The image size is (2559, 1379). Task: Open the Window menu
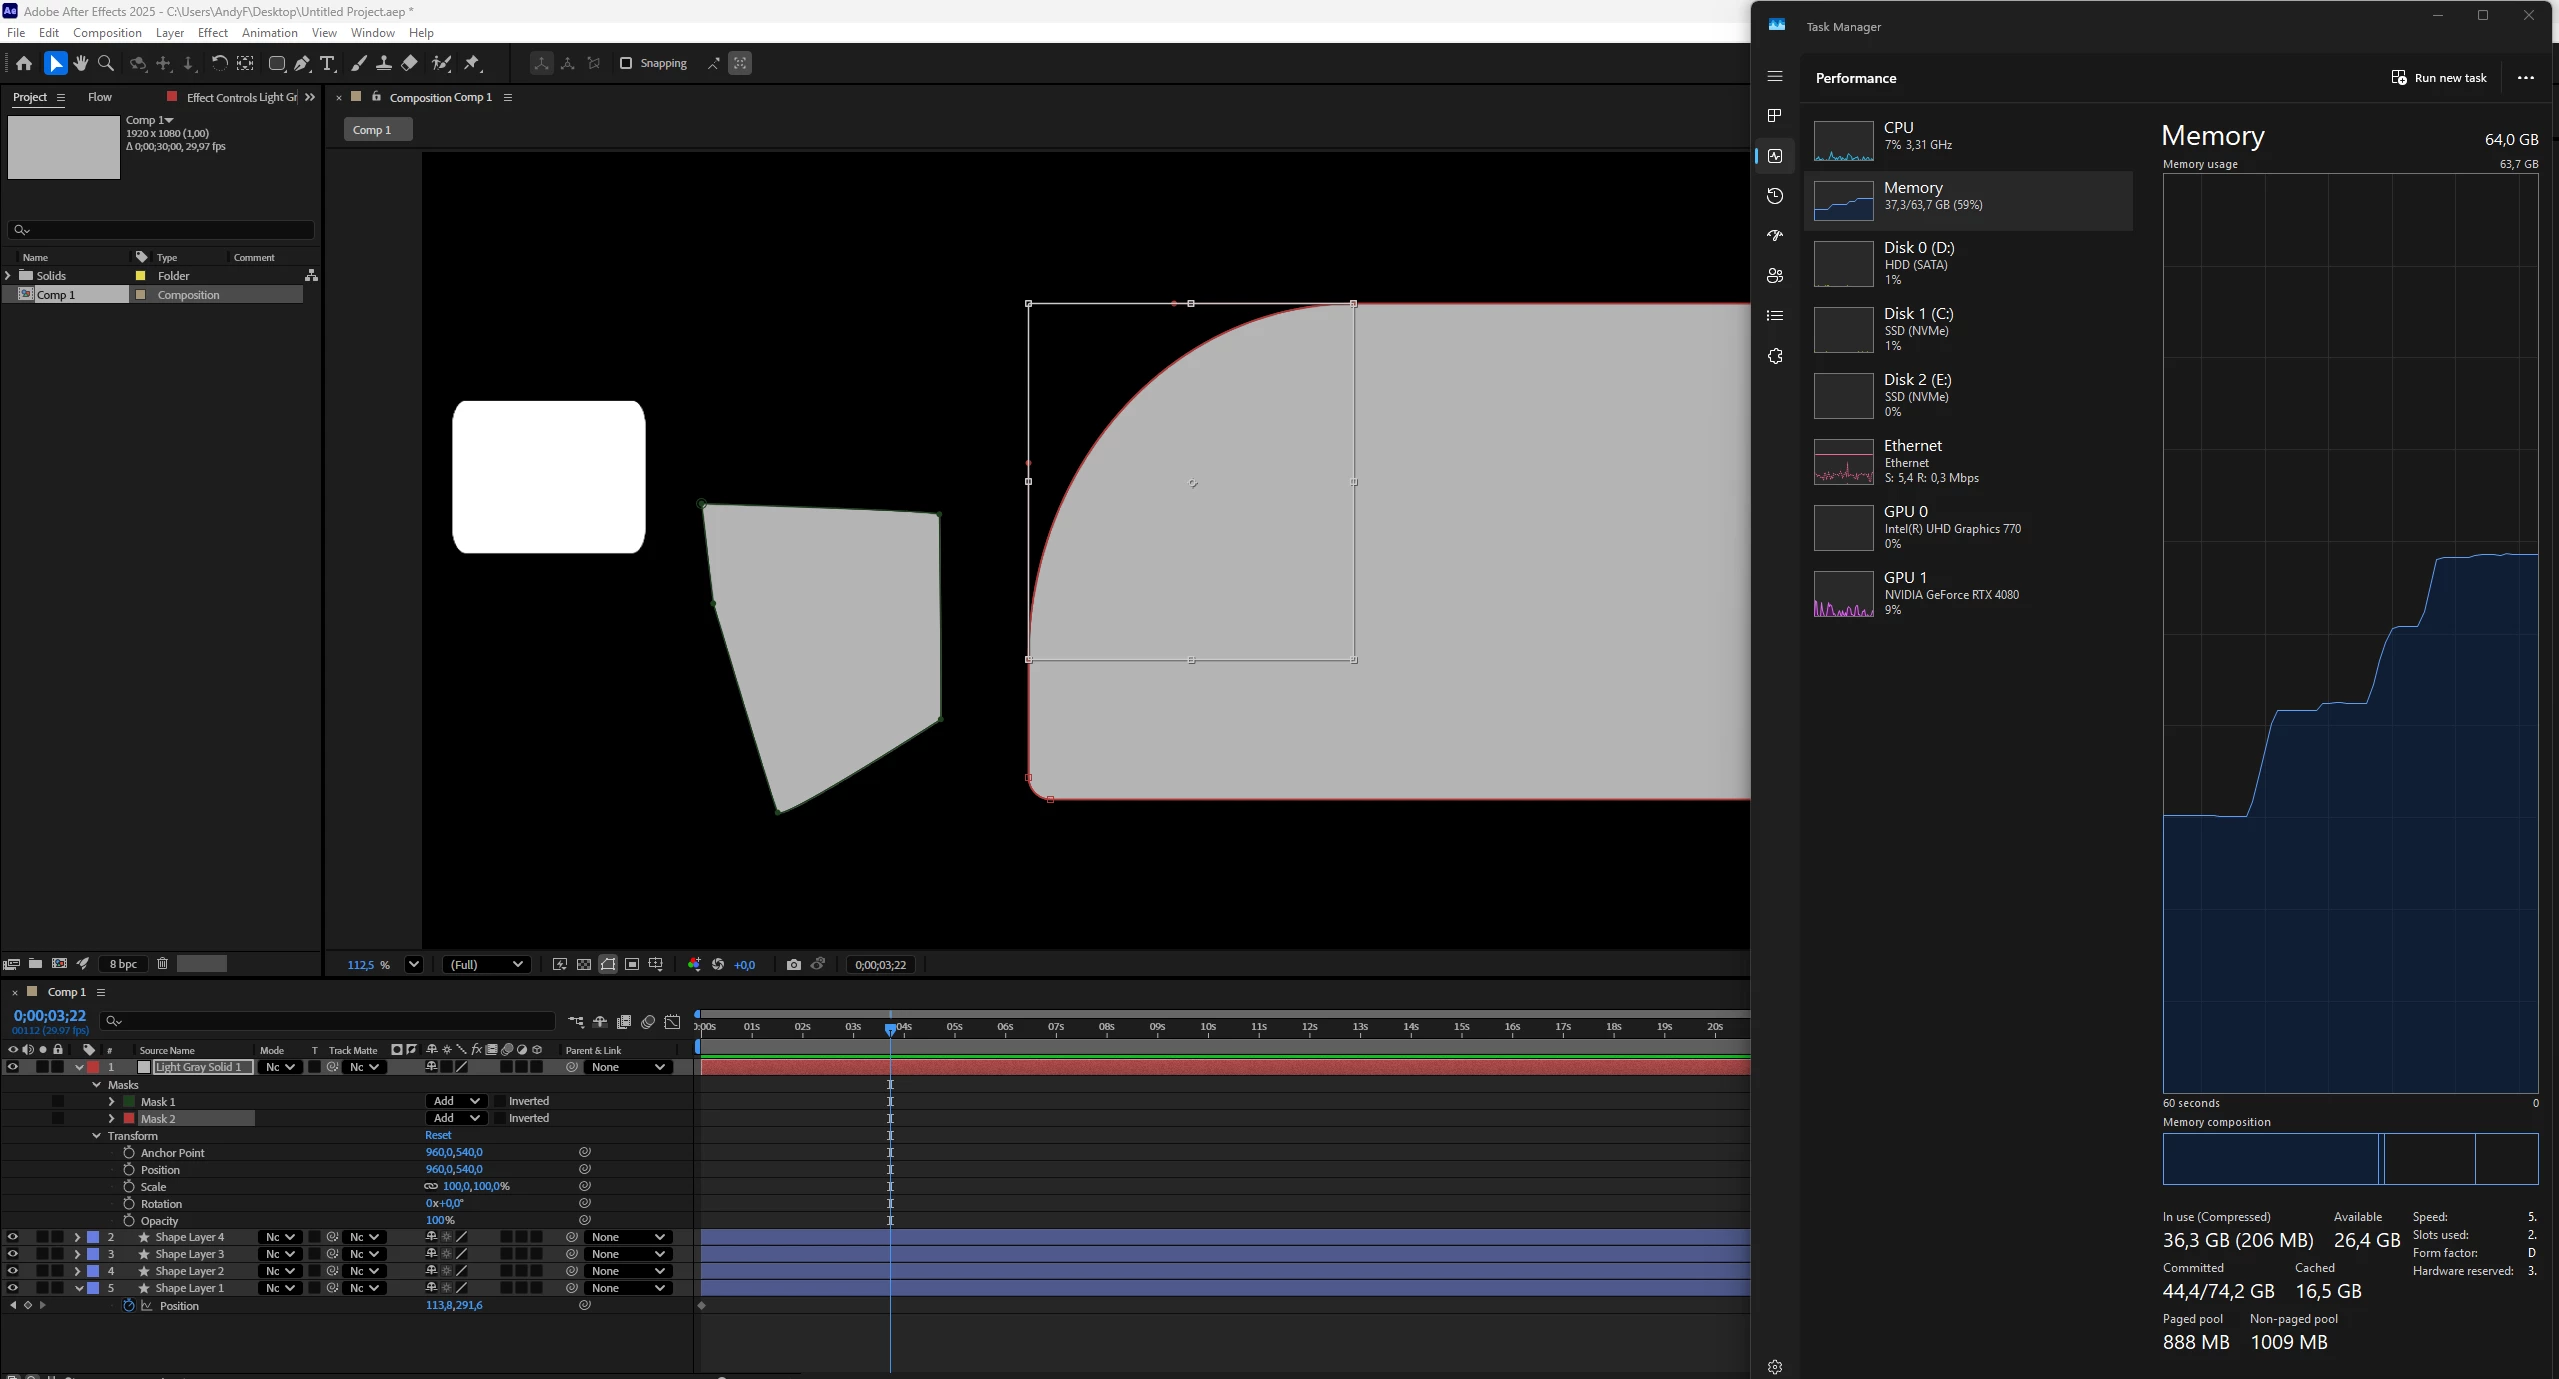[x=372, y=32]
